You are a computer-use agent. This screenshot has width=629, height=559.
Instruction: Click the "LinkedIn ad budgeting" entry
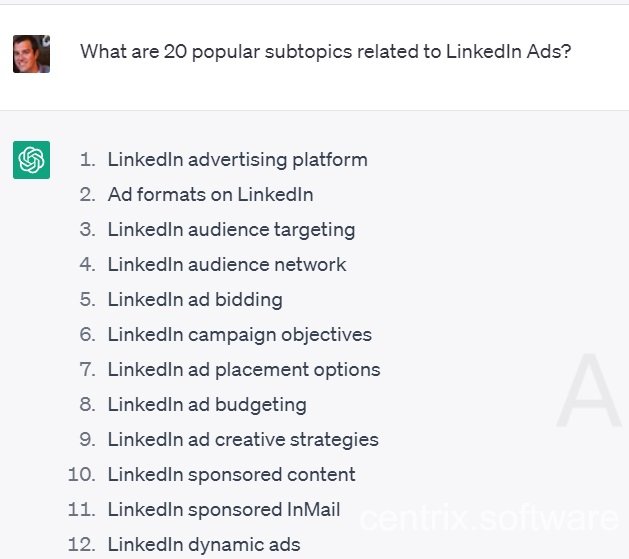207,405
